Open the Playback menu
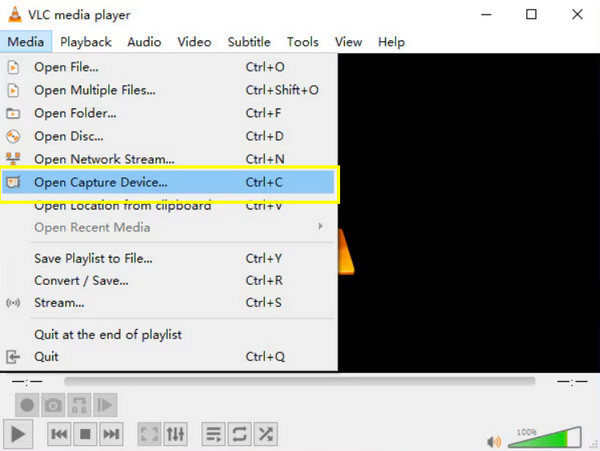Viewport: 600px width, 451px height. pos(86,42)
